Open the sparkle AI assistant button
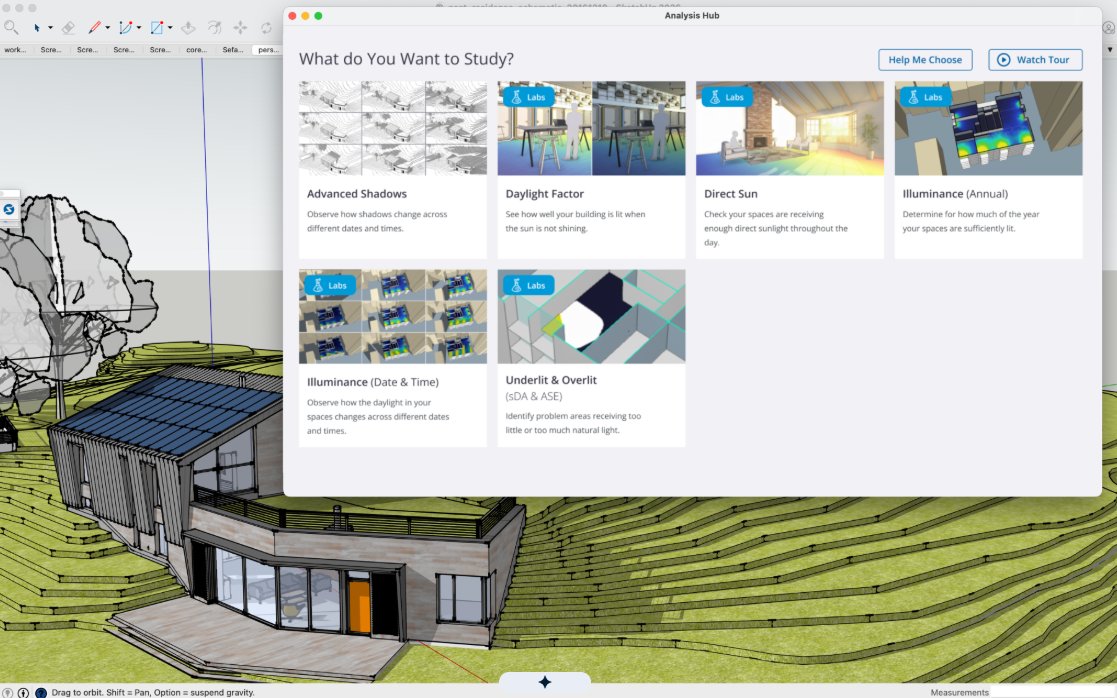Screen dimensions: 1117x698 point(545,682)
